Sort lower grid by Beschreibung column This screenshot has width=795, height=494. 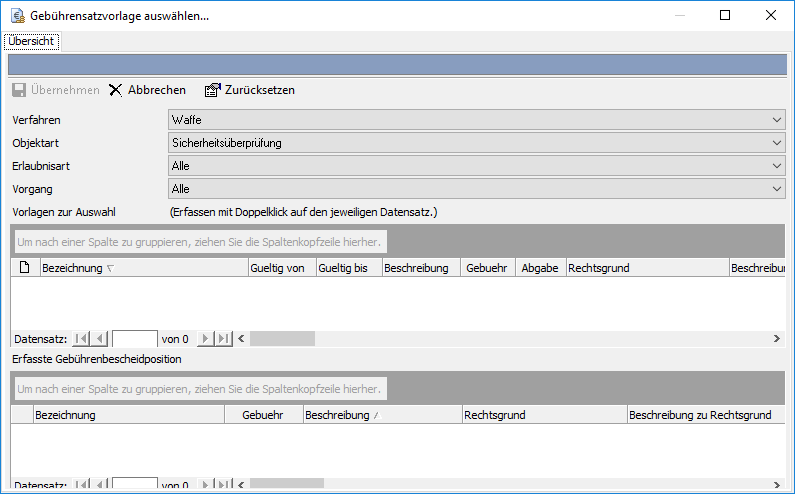click(x=380, y=415)
